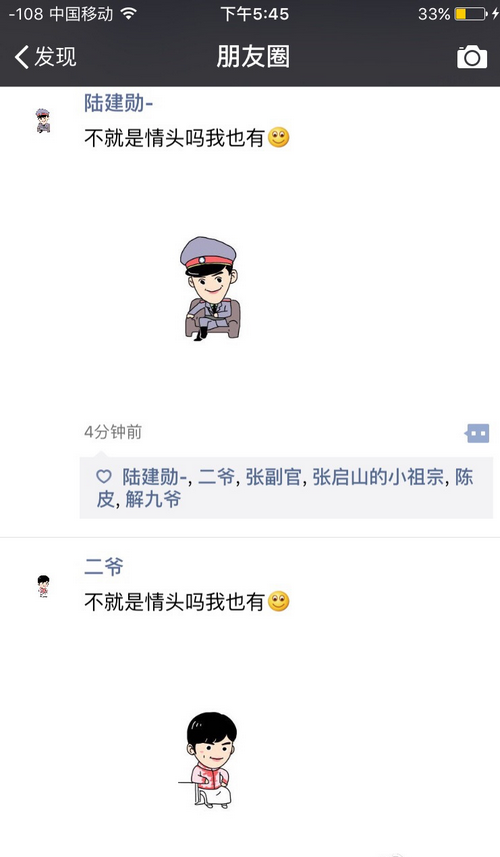Tap the battery indicator in status bar
500x857 pixels.
pyautogui.click(x=470, y=14)
